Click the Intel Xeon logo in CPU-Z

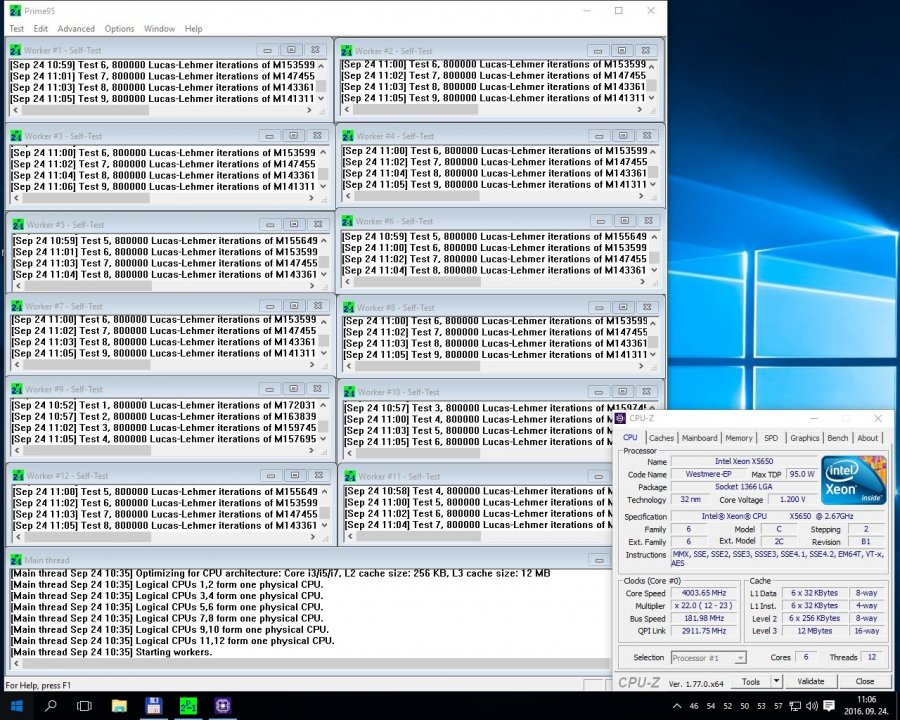pos(852,479)
